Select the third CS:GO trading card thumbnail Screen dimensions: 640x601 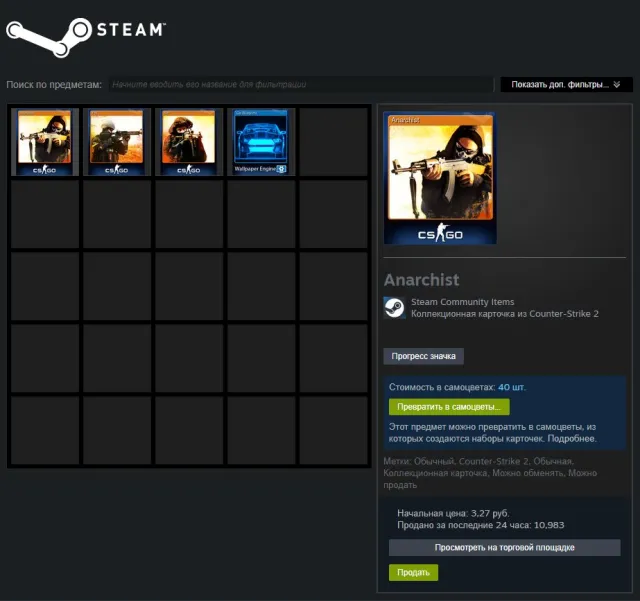pos(189,142)
